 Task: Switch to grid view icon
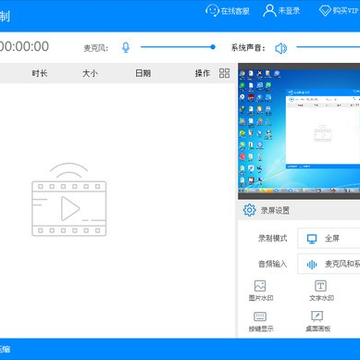[x=224, y=73]
